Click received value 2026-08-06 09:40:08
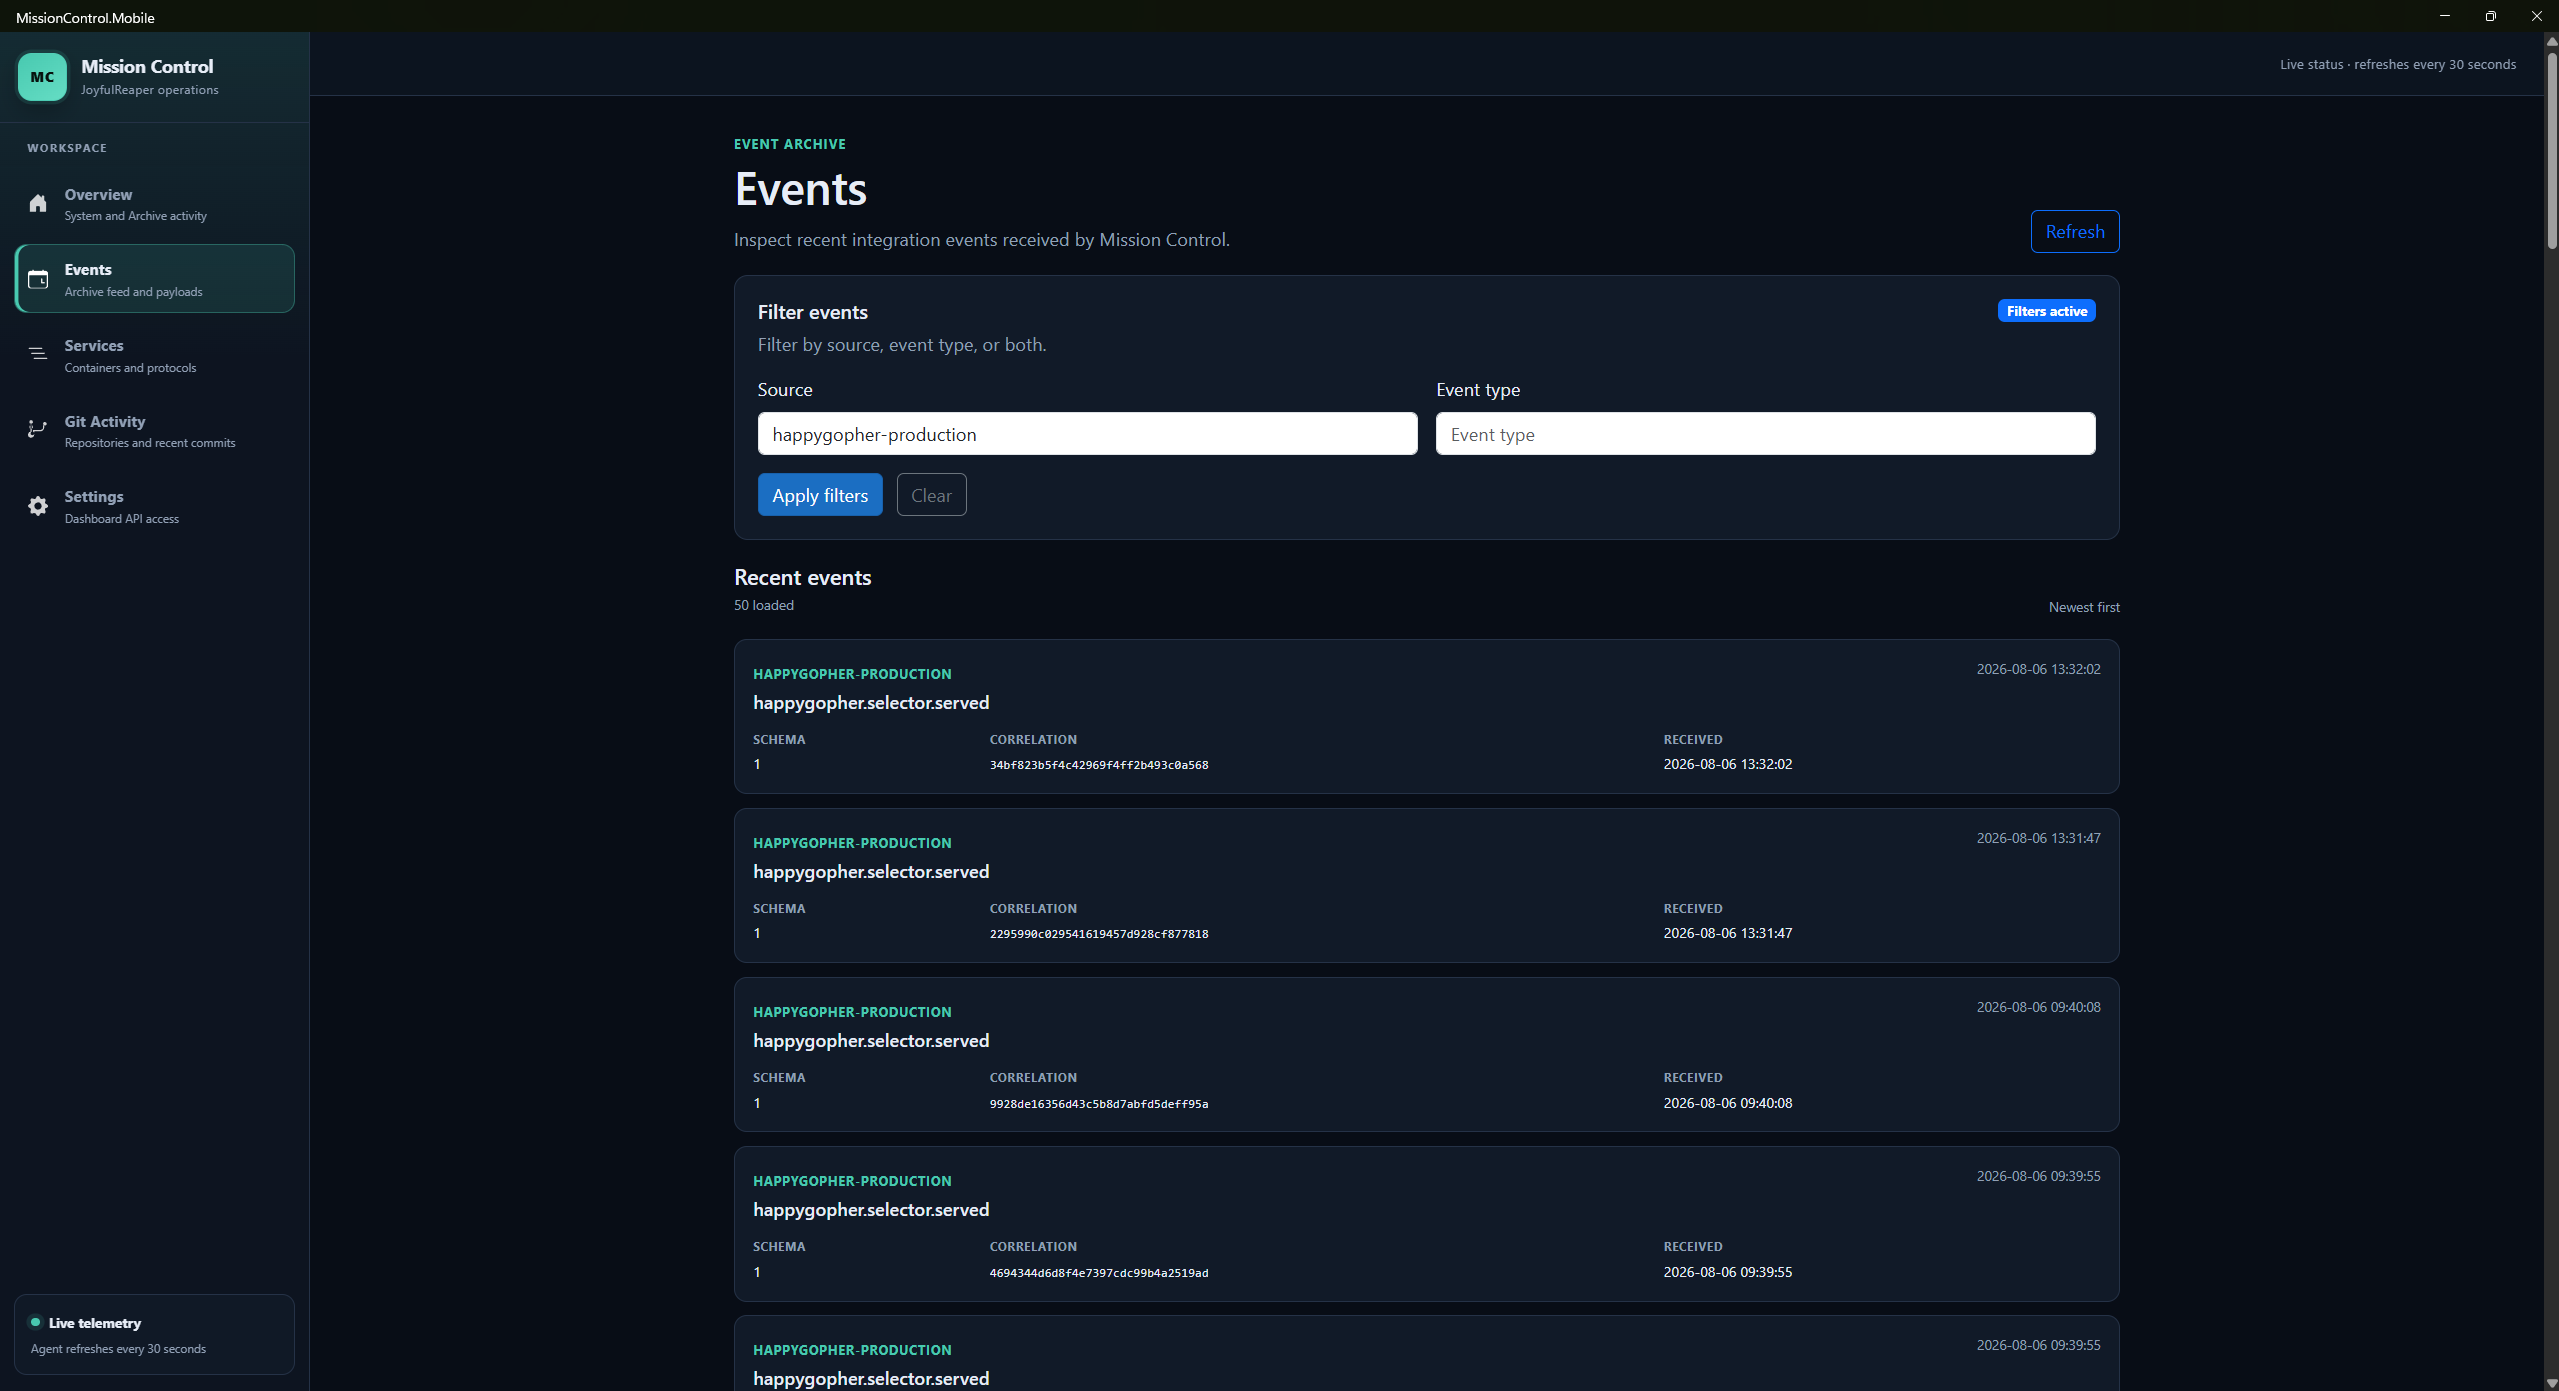The width and height of the screenshot is (2559, 1391). [x=1727, y=1103]
